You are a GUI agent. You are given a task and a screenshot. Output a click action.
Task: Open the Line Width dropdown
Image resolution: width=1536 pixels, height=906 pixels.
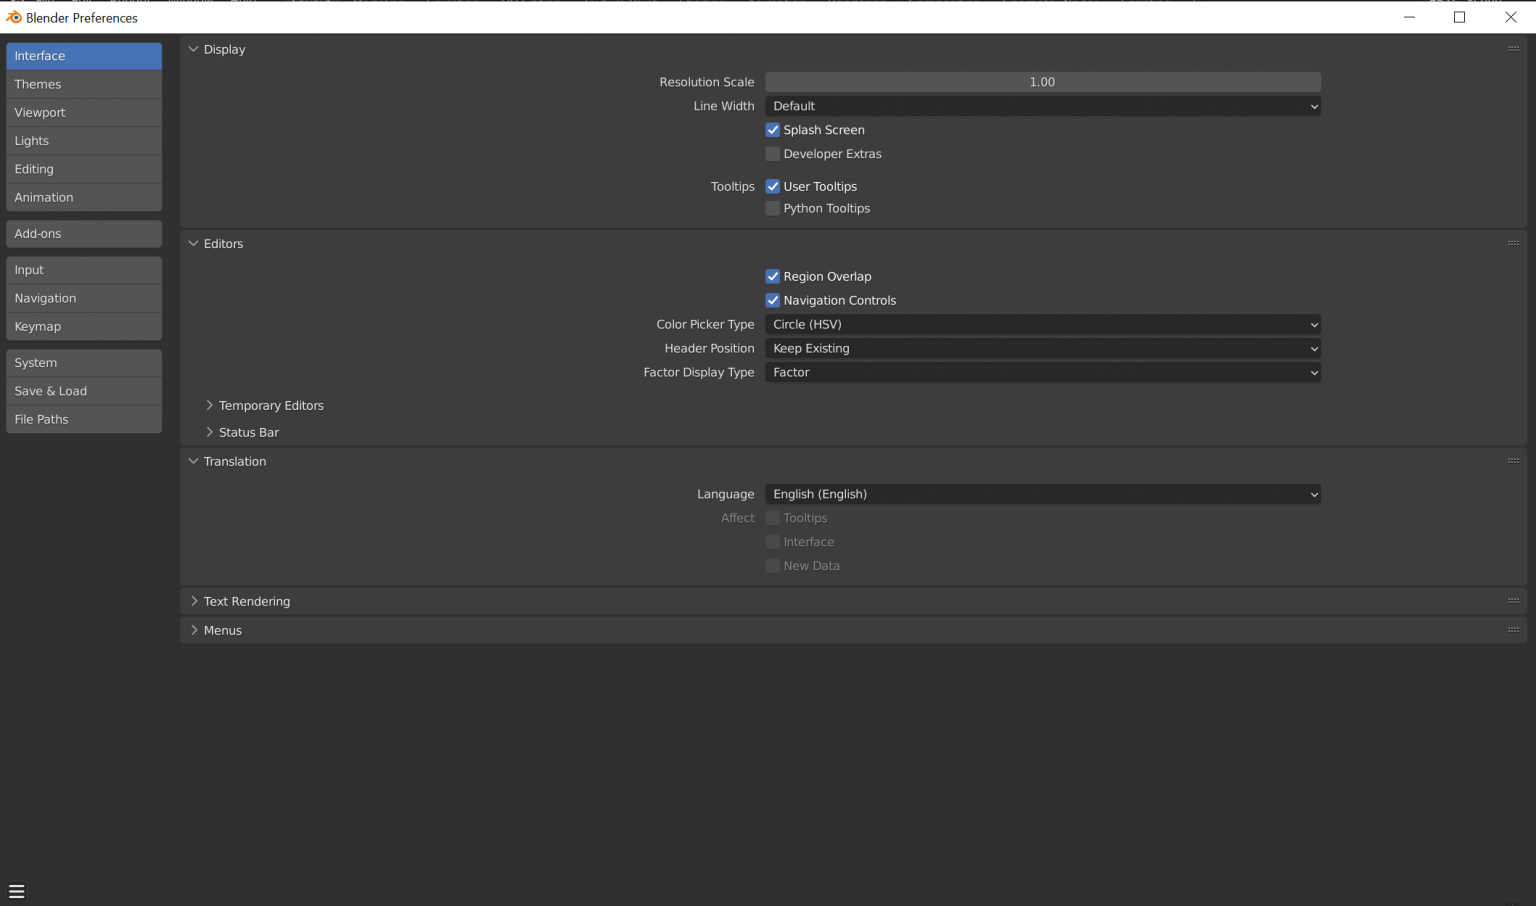(x=1042, y=106)
